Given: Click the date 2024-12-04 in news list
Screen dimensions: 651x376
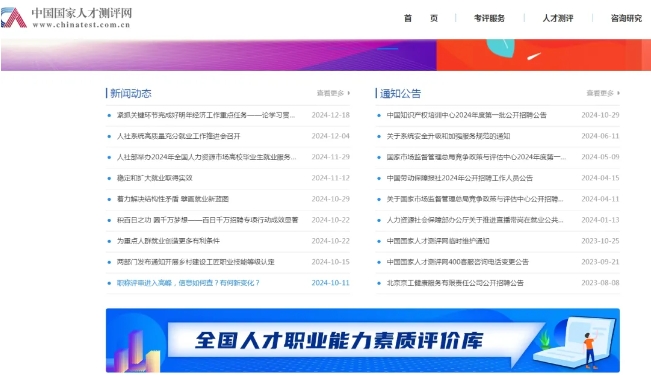Looking at the screenshot, I should 330,136.
